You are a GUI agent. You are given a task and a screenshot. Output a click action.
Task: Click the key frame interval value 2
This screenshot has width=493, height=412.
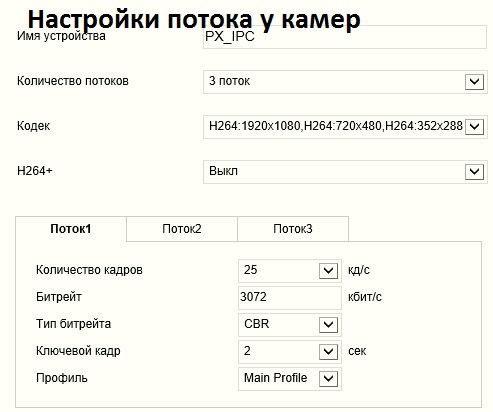(247, 351)
